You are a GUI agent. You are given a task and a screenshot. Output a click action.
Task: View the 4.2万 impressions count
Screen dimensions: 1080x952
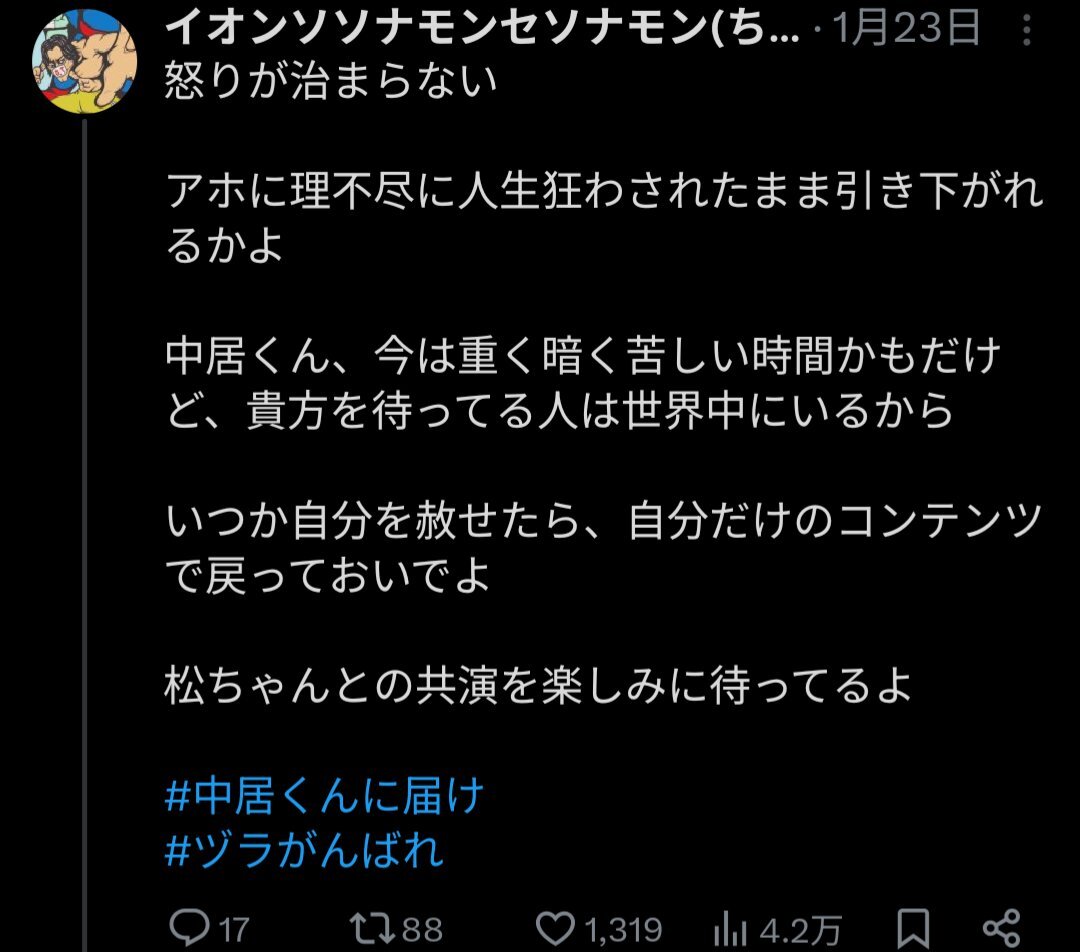800,931
